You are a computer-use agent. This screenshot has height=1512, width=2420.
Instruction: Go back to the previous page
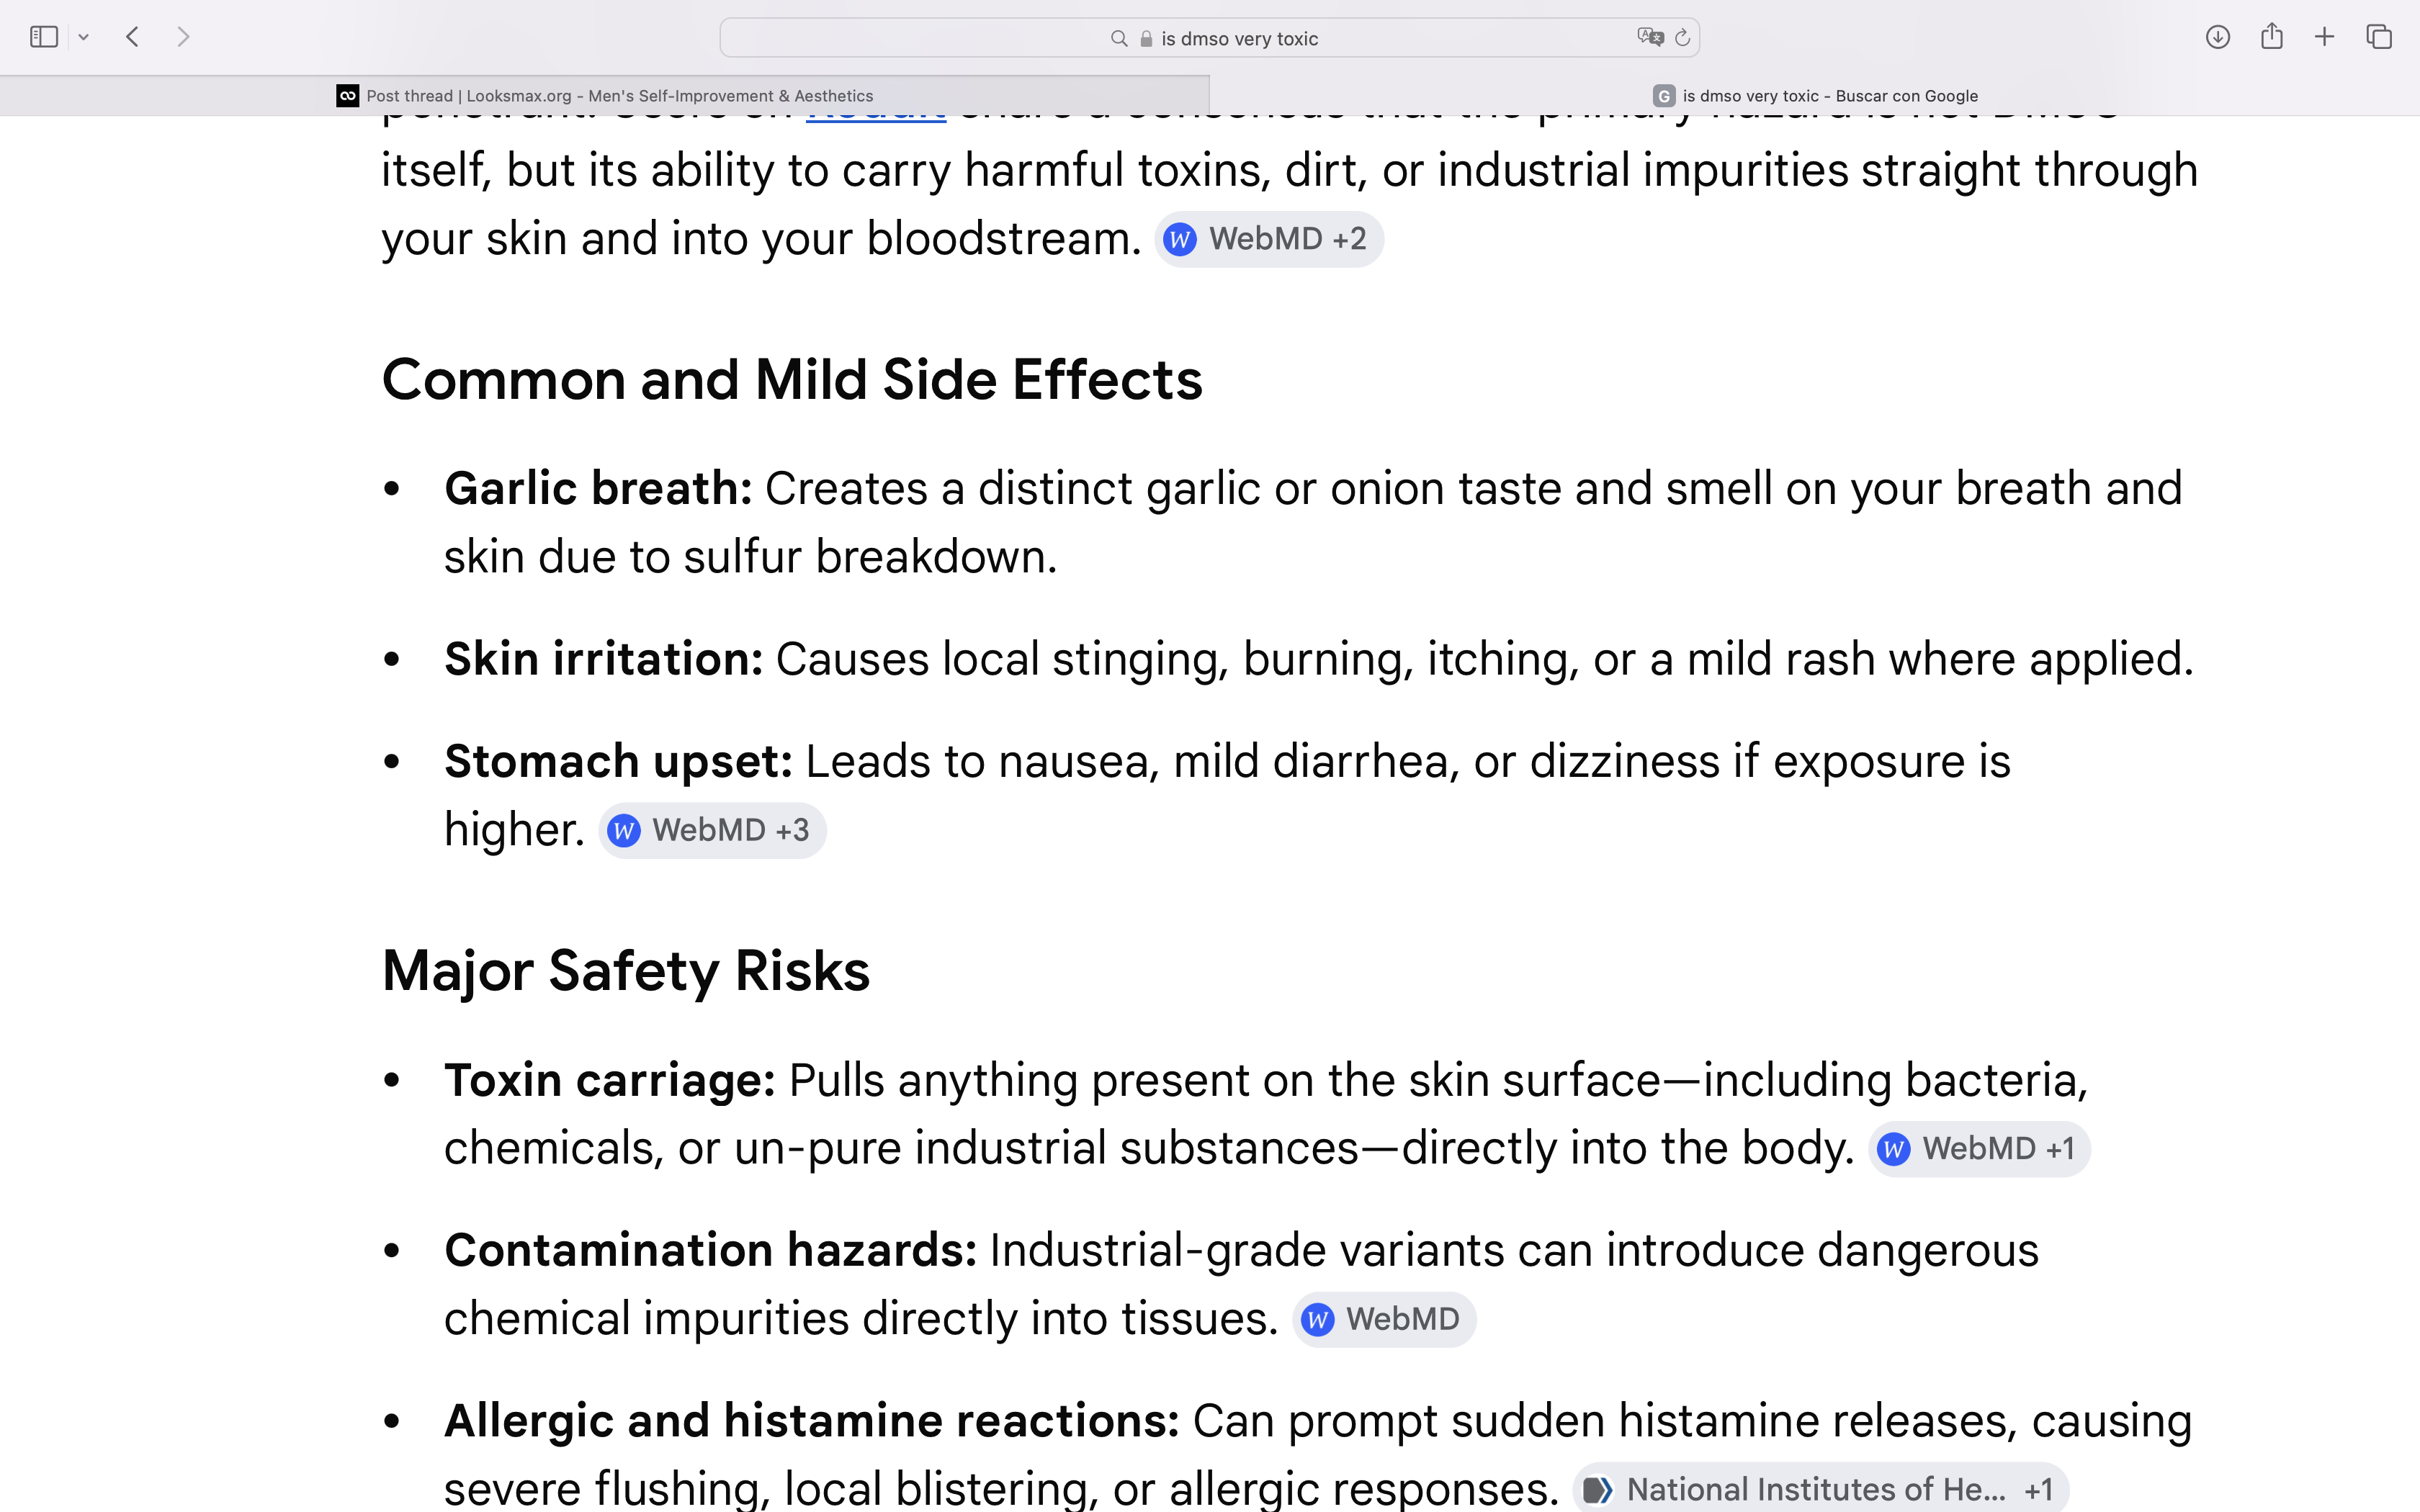(132, 37)
